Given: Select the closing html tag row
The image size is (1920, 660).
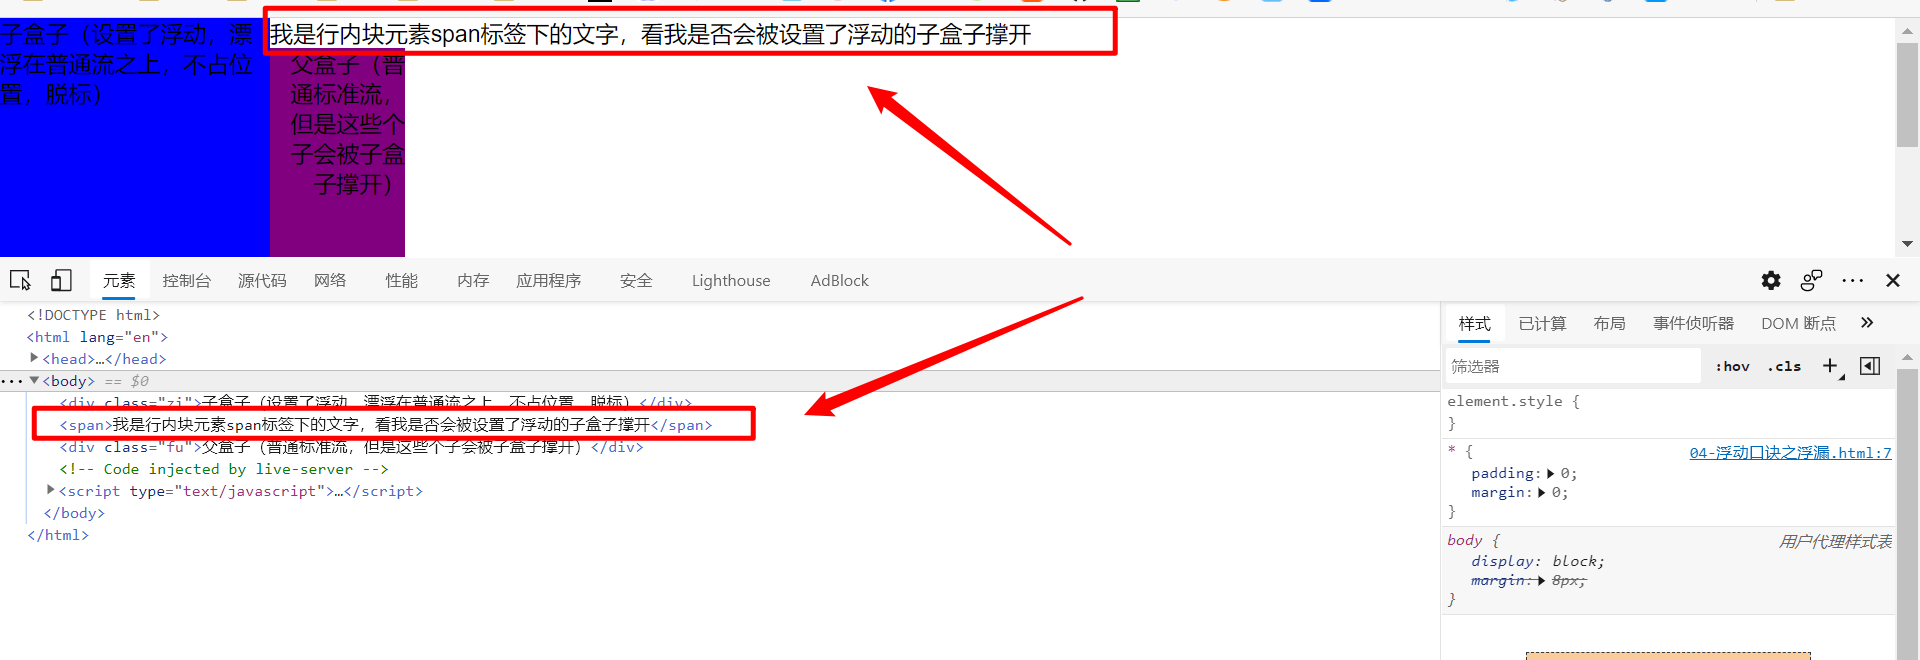Looking at the screenshot, I should [58, 535].
